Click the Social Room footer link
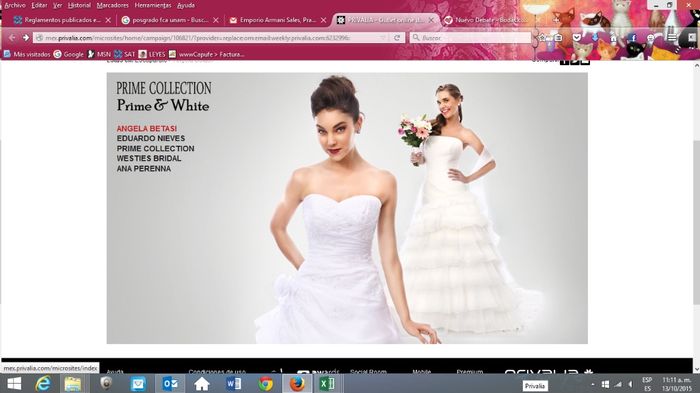 pos(368,371)
